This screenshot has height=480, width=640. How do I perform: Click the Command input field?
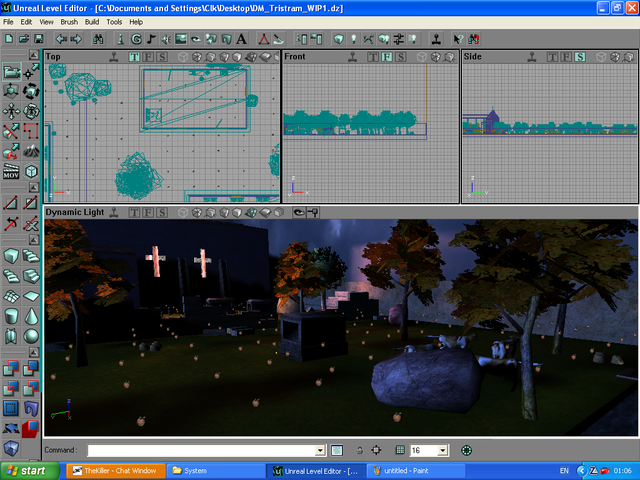[200, 451]
